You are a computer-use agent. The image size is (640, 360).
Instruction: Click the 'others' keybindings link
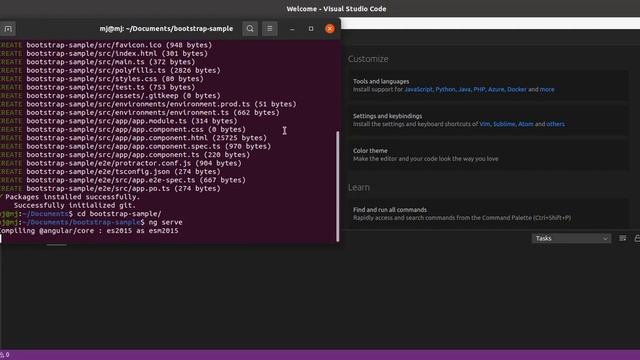coord(556,124)
